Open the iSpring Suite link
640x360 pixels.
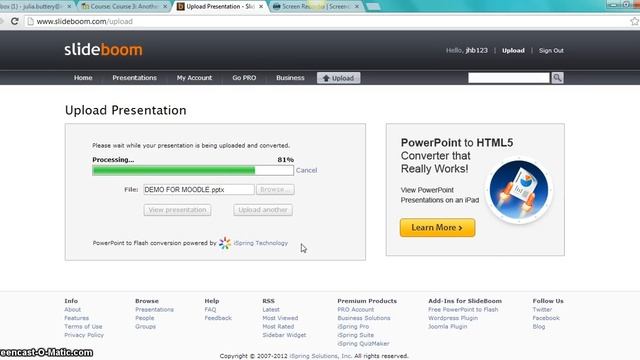point(356,335)
